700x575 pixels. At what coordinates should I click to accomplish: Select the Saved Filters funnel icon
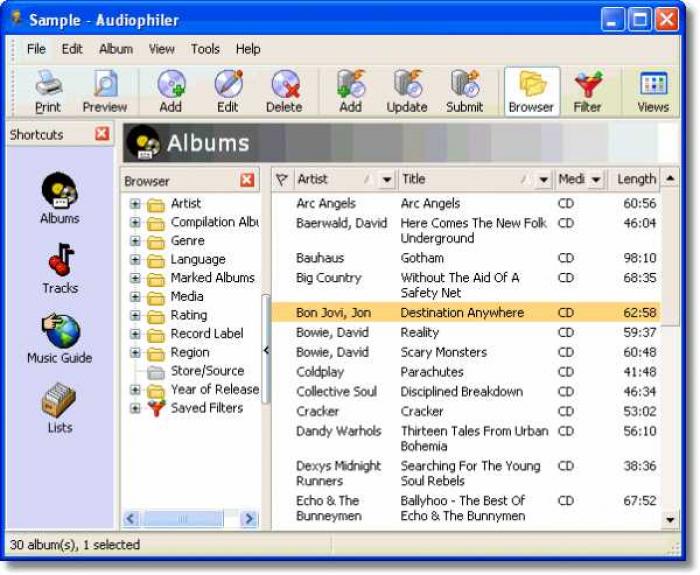(156, 408)
